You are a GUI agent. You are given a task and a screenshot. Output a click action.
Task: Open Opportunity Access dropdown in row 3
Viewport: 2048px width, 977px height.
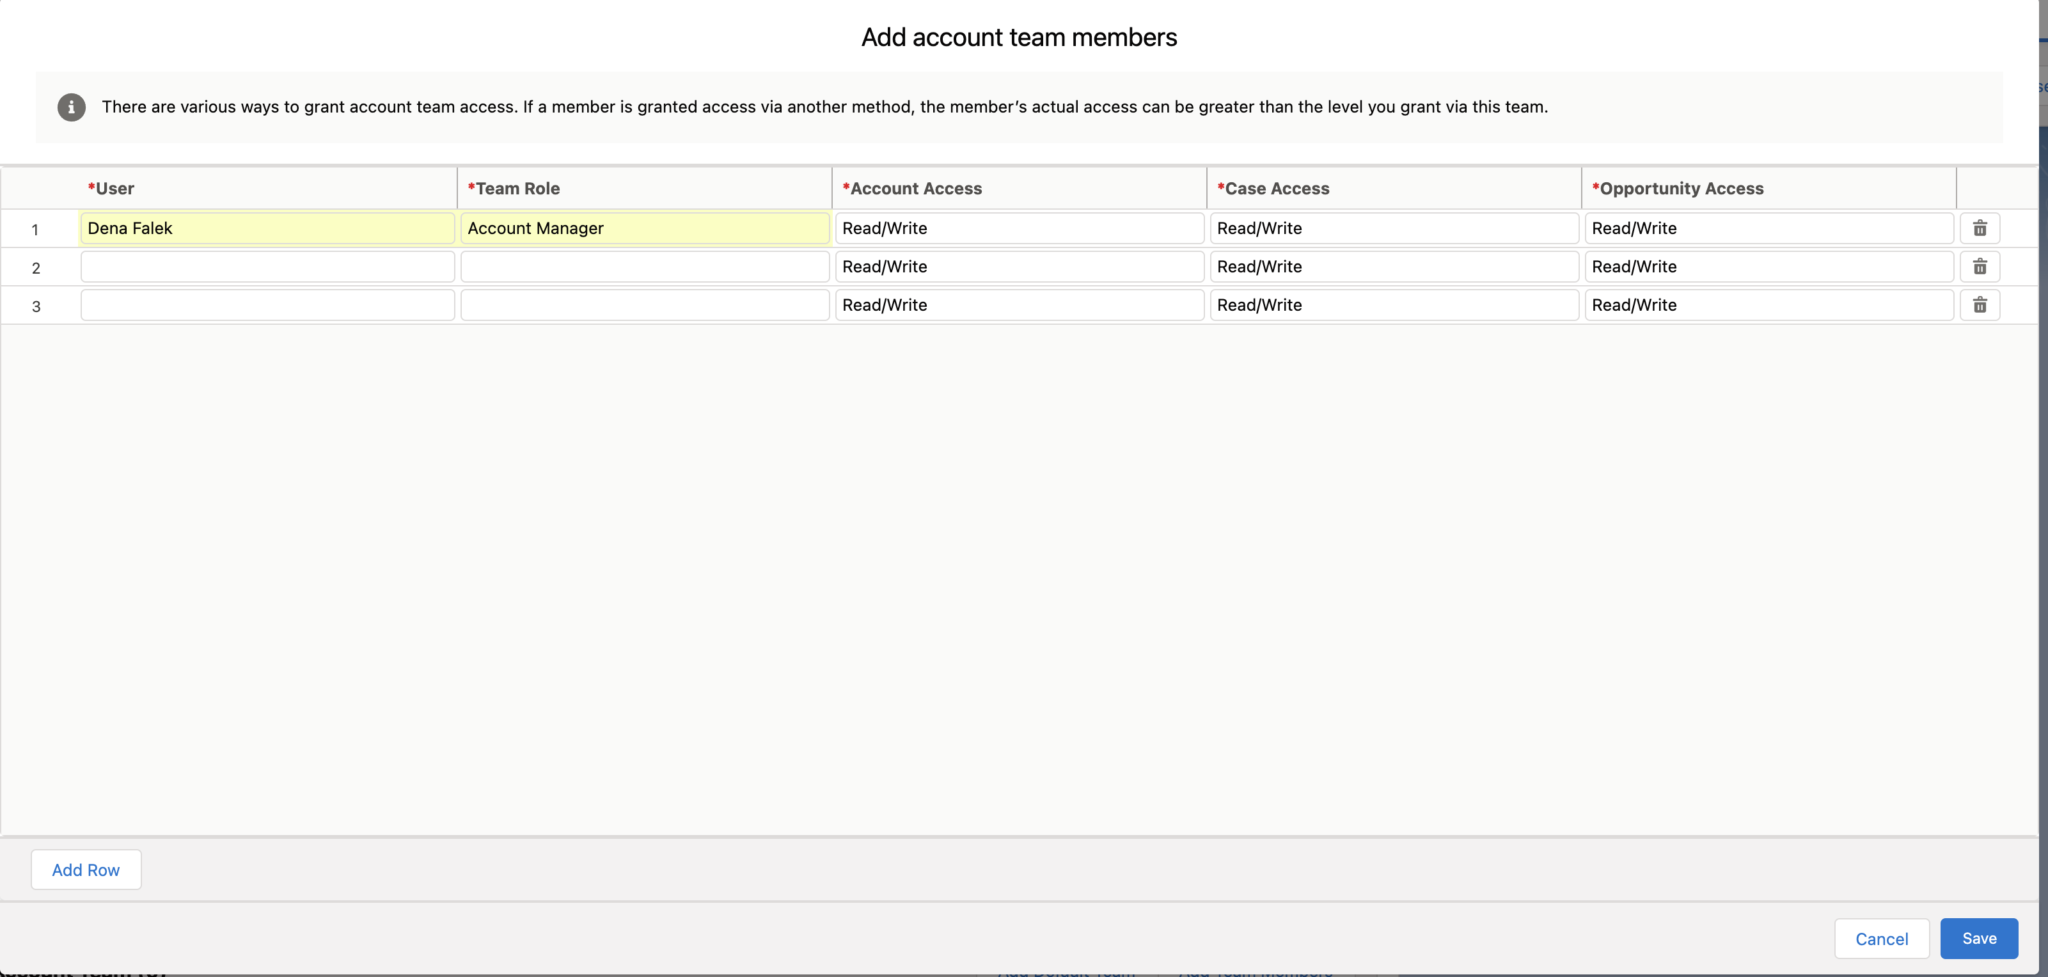click(1769, 305)
